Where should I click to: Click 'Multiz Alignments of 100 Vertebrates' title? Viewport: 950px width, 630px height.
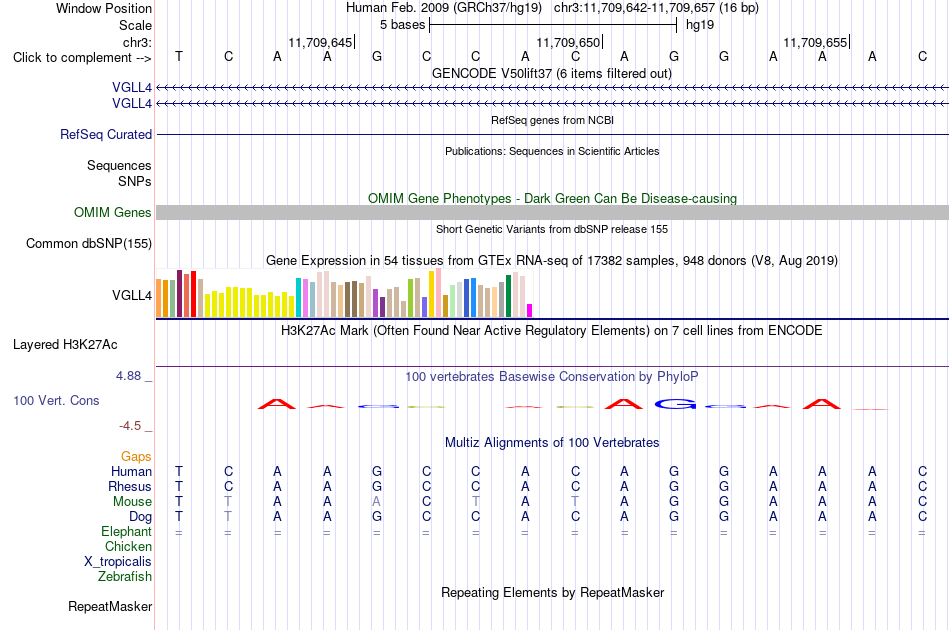coord(552,442)
